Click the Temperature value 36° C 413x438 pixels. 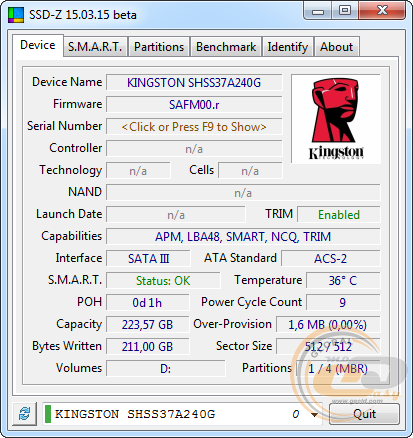(343, 281)
